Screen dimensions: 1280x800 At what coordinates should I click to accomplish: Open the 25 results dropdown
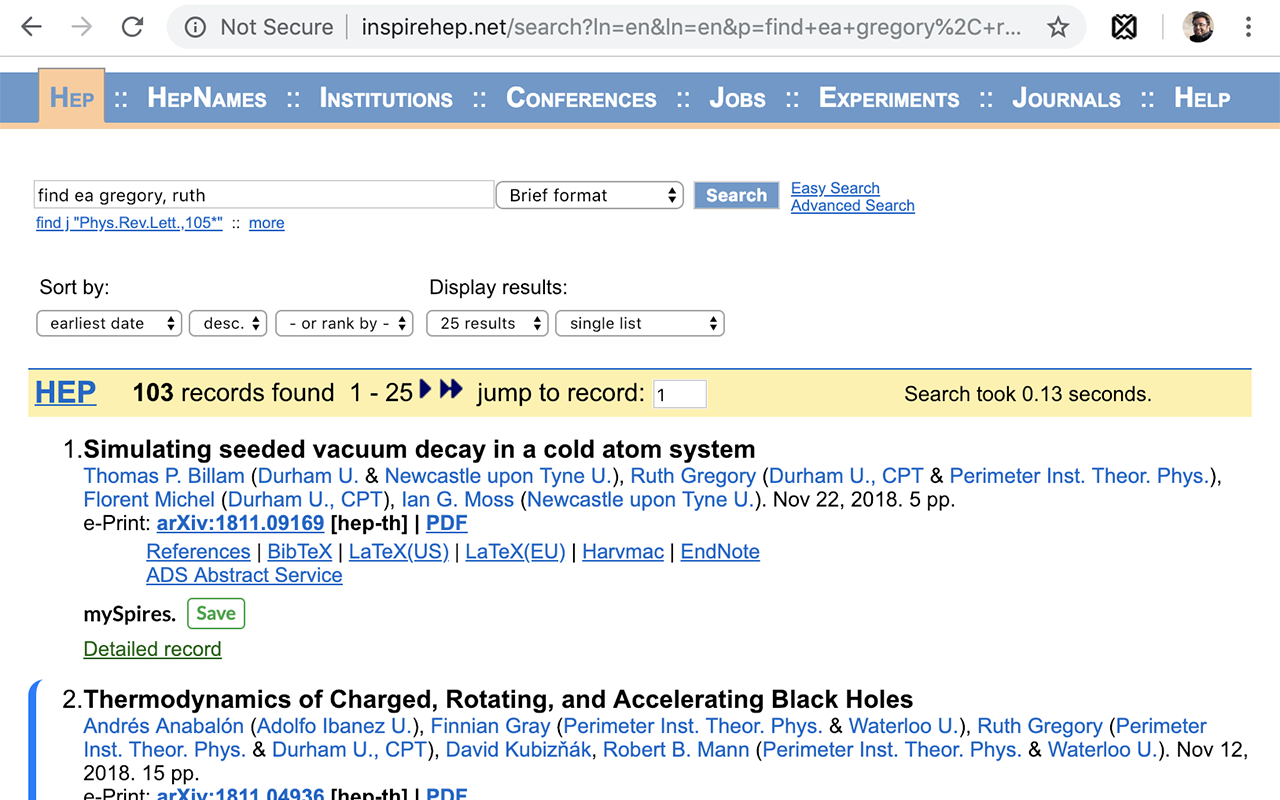tap(487, 323)
